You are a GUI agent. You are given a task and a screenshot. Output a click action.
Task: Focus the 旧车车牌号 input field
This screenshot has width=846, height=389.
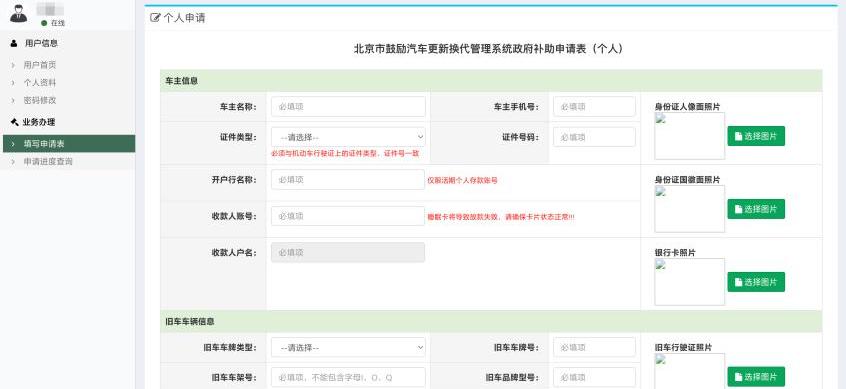(x=594, y=347)
